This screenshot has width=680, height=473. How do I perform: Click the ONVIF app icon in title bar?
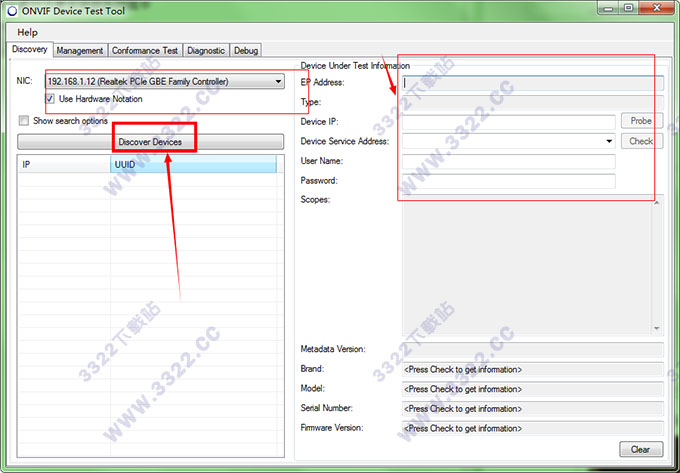click(12, 10)
